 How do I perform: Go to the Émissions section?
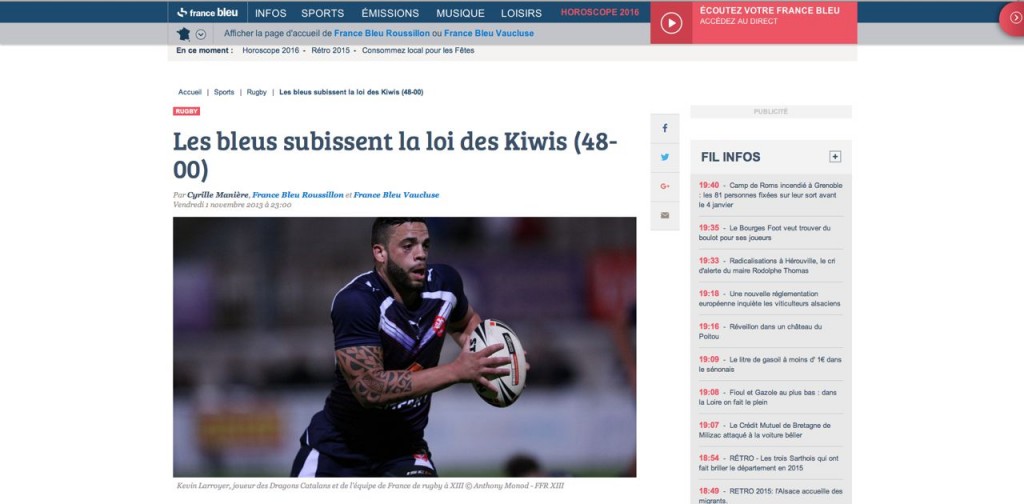(390, 13)
